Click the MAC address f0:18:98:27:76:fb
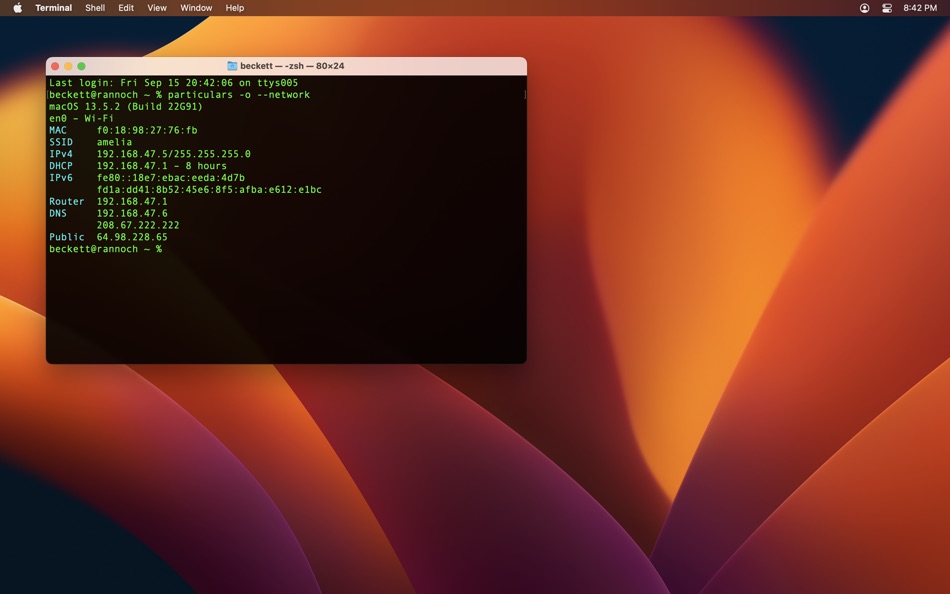This screenshot has width=950, height=594. [147, 130]
